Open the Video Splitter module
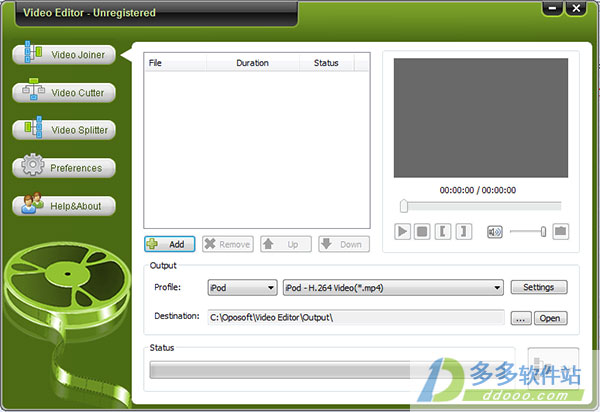This screenshot has width=600, height=412. click(64, 130)
